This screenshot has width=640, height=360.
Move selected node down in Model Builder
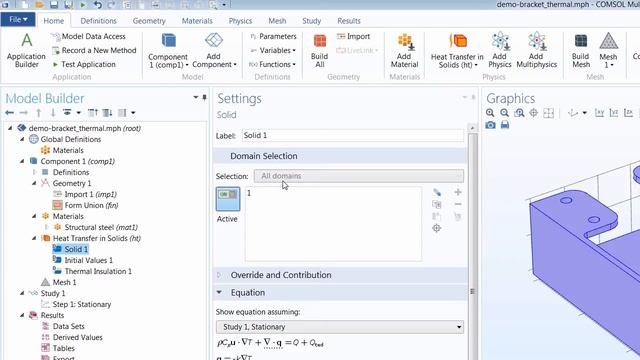53,113
